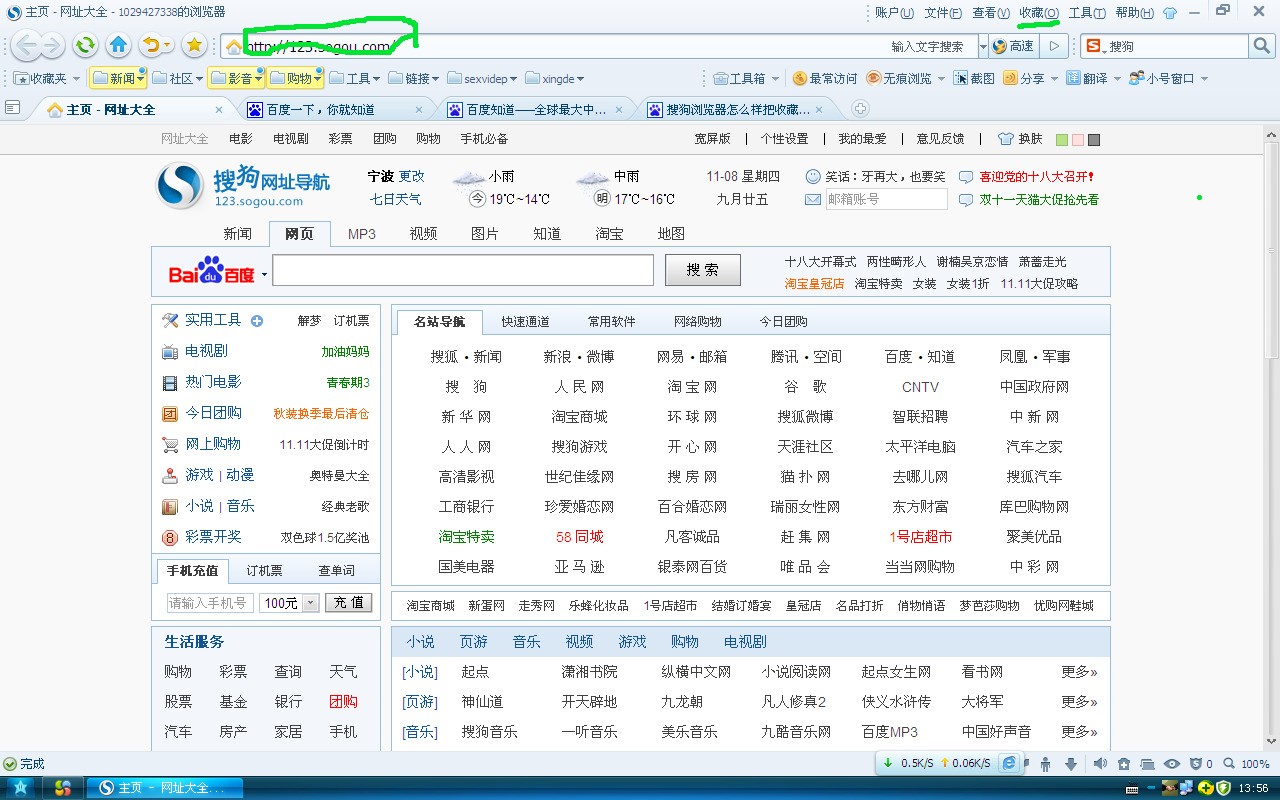The image size is (1280, 800).
Task: Expand the 影音 bookmark folder
Action: 259,78
